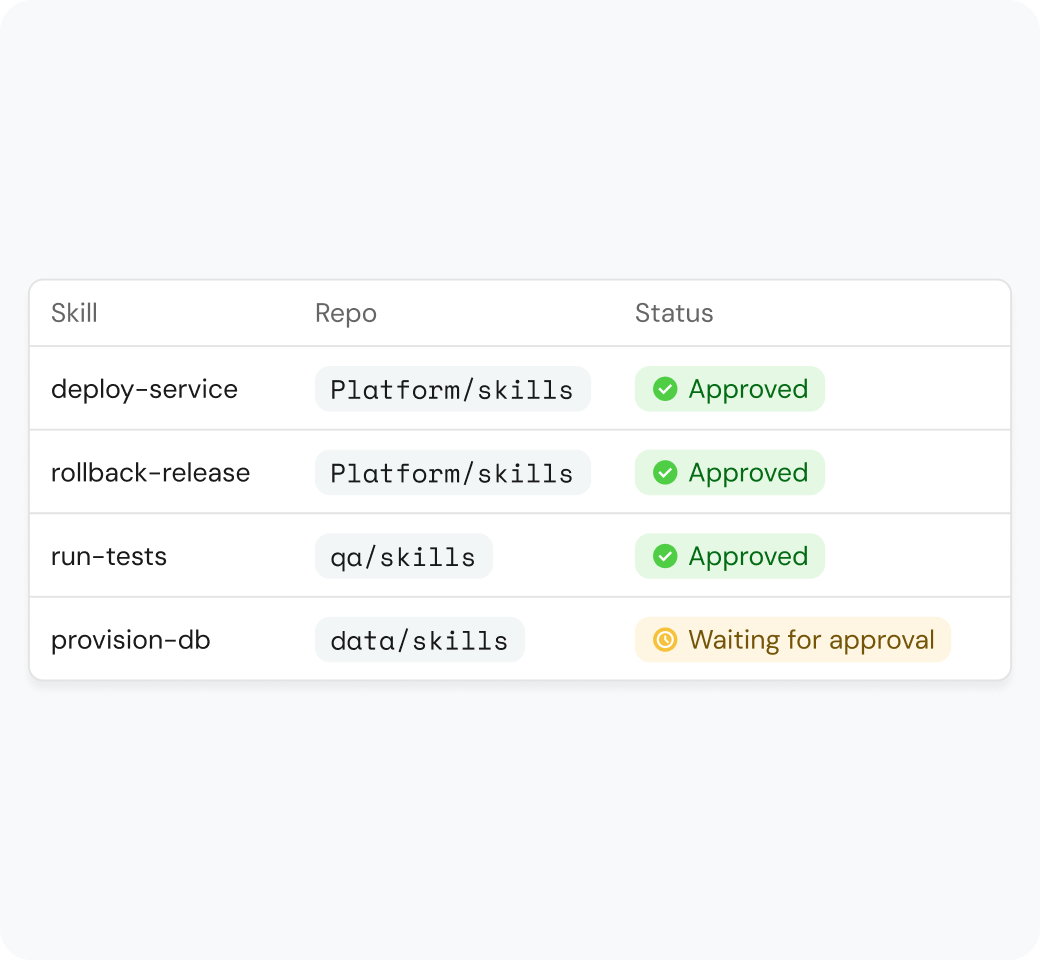This screenshot has width=1040, height=960.
Task: Click the Skill column header
Action: pos(74,312)
